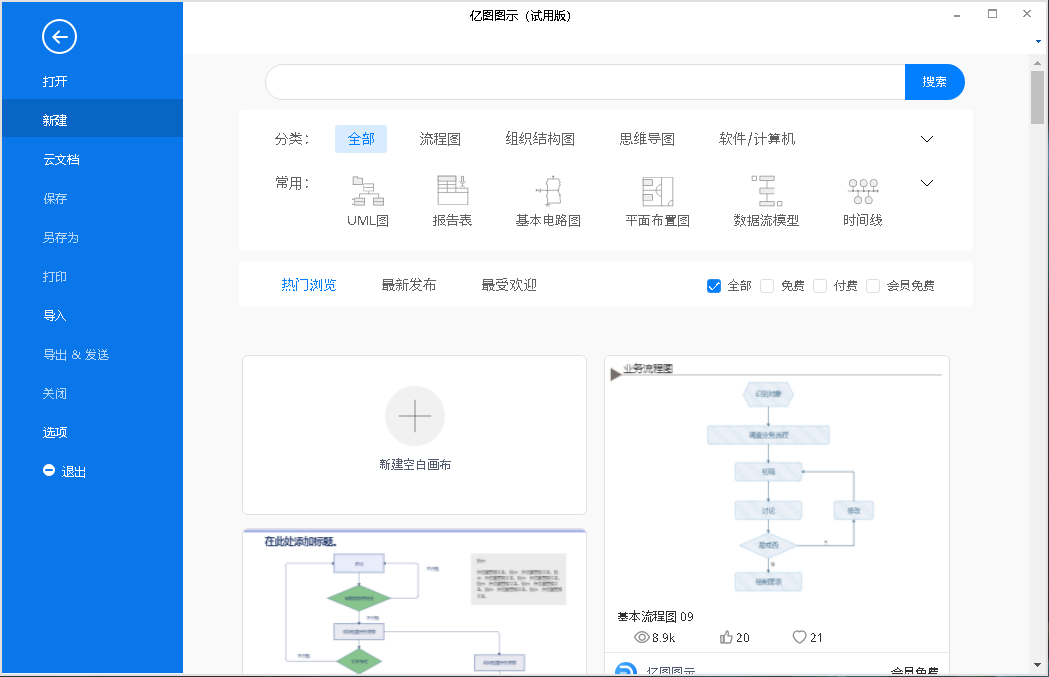The width and height of the screenshot is (1049, 677).
Task: Check the 免费 filter checkbox
Action: tap(767, 286)
